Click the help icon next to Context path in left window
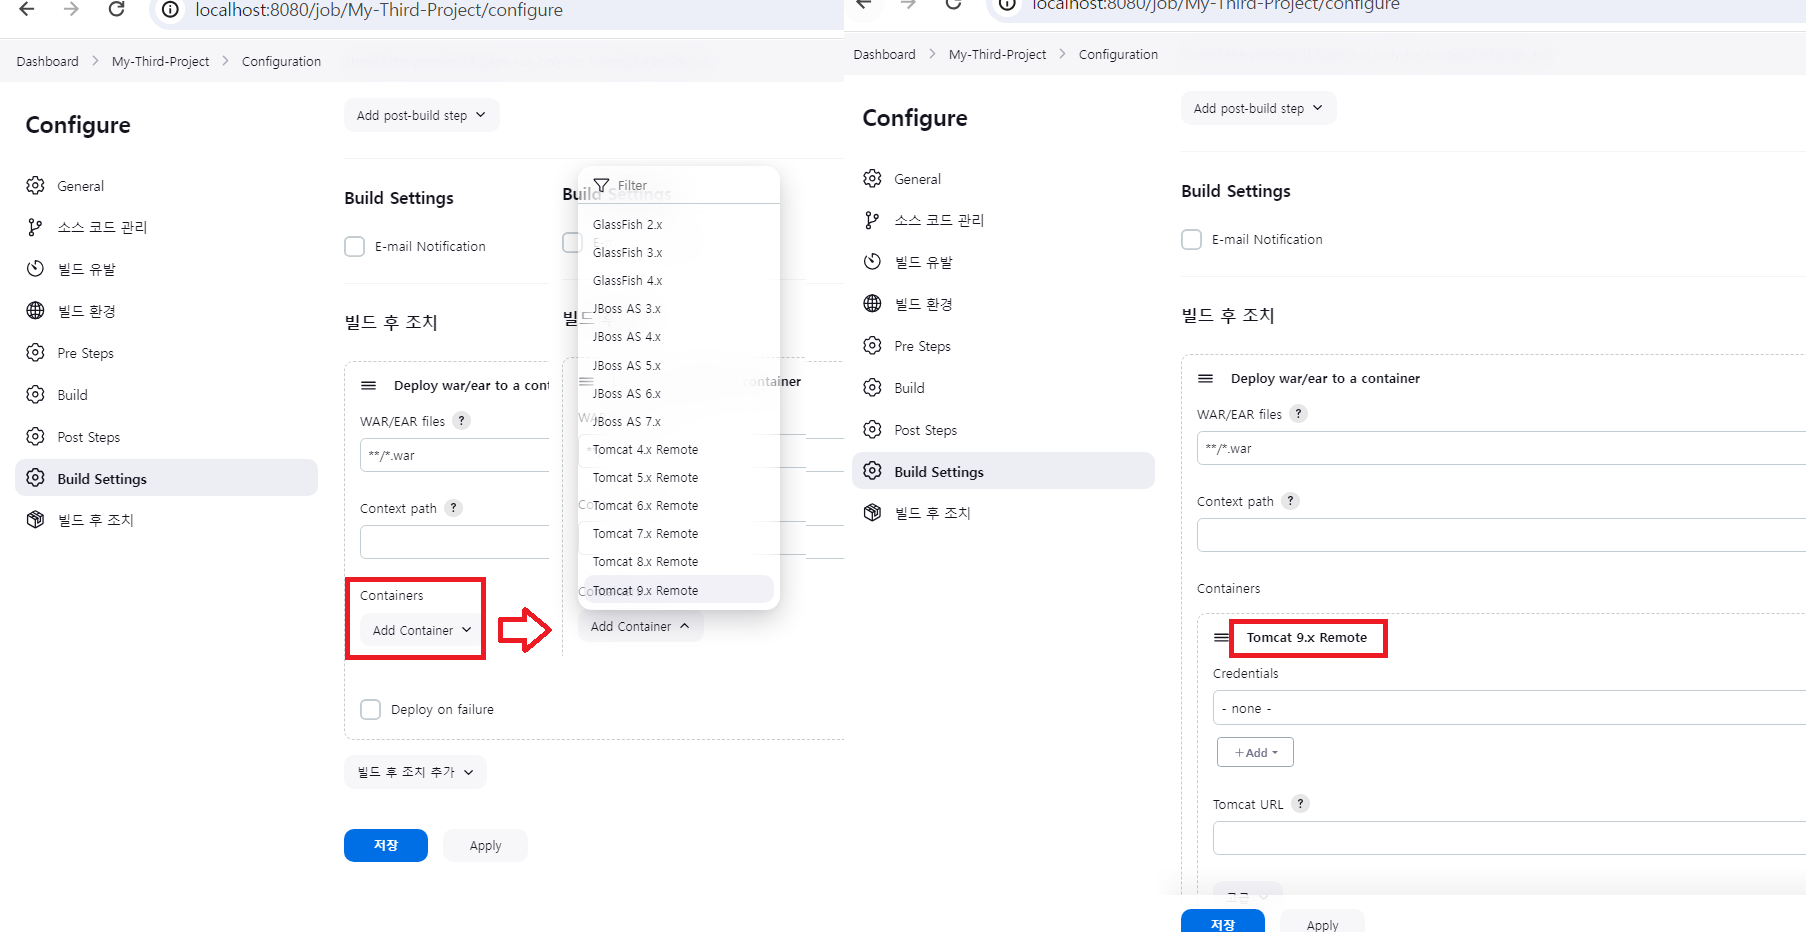This screenshot has height=932, width=1806. (454, 508)
